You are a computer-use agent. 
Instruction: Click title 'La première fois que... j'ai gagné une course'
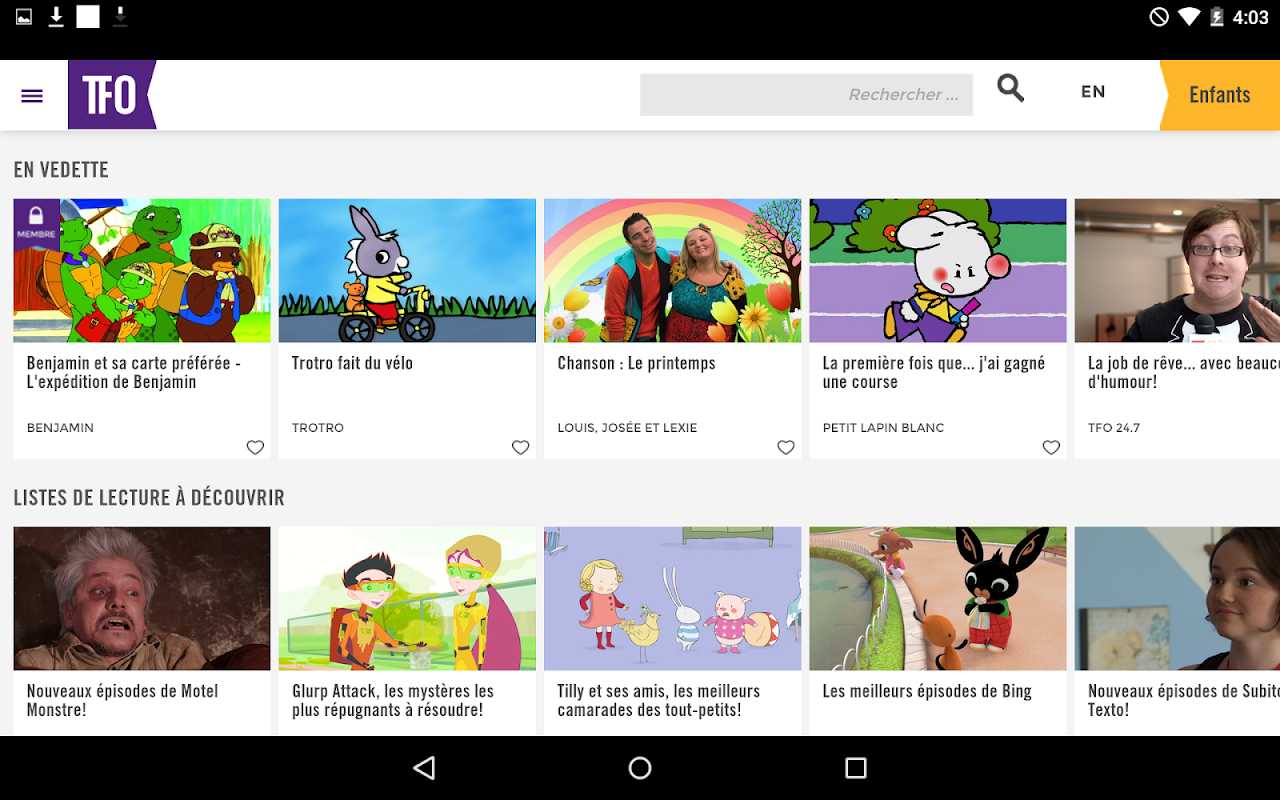point(934,372)
